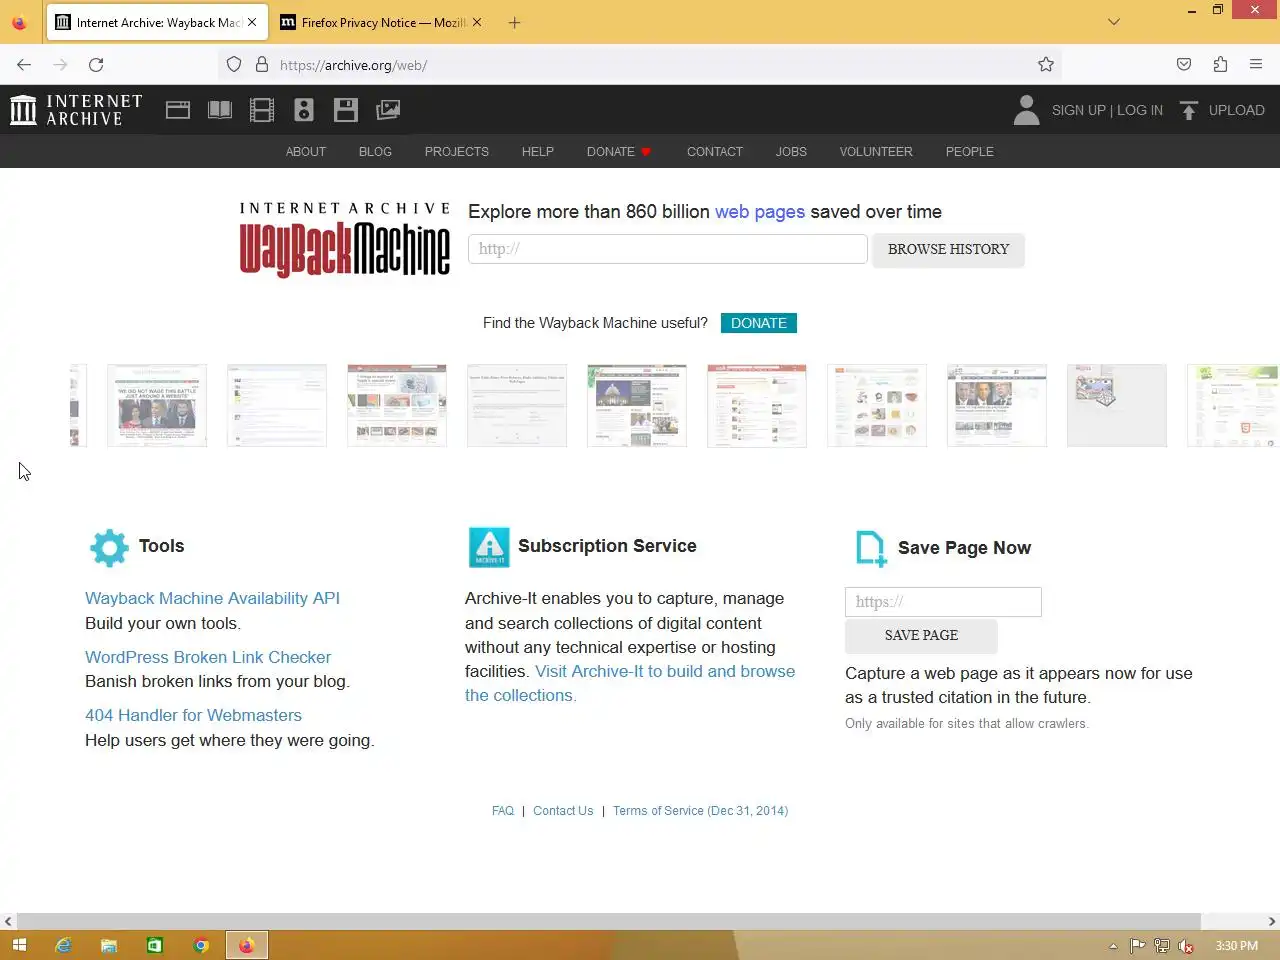
Task: Open the PEOPLE menu item
Action: pyautogui.click(x=970, y=152)
